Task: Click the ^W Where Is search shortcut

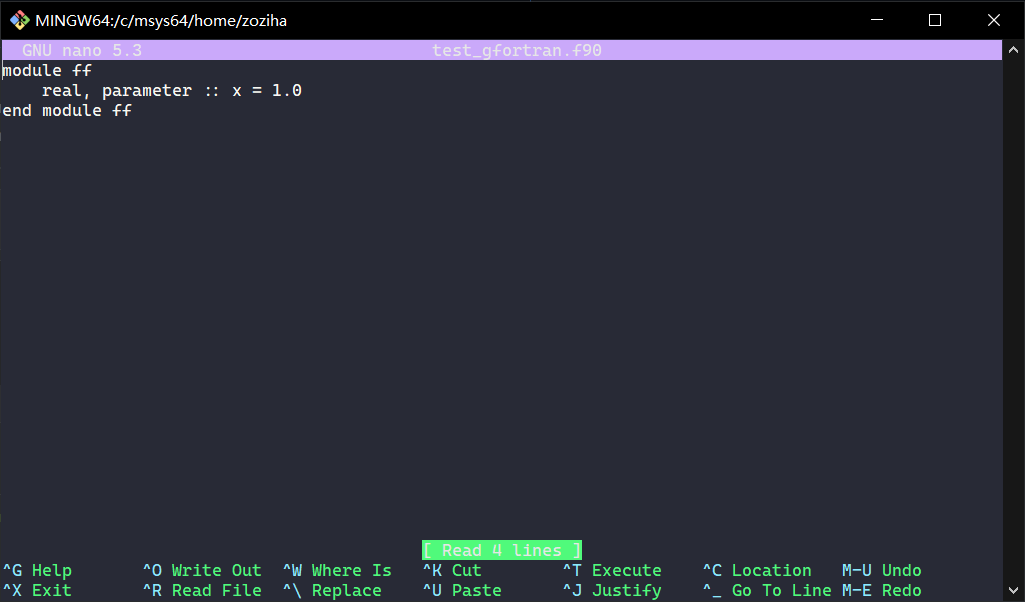Action: pos(337,570)
